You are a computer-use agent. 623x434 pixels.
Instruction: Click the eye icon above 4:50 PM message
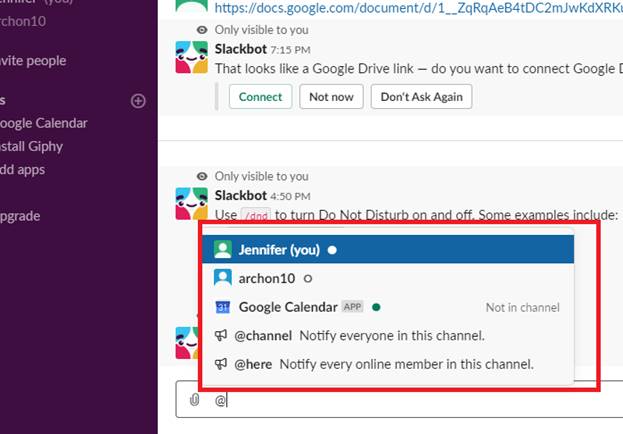202,176
